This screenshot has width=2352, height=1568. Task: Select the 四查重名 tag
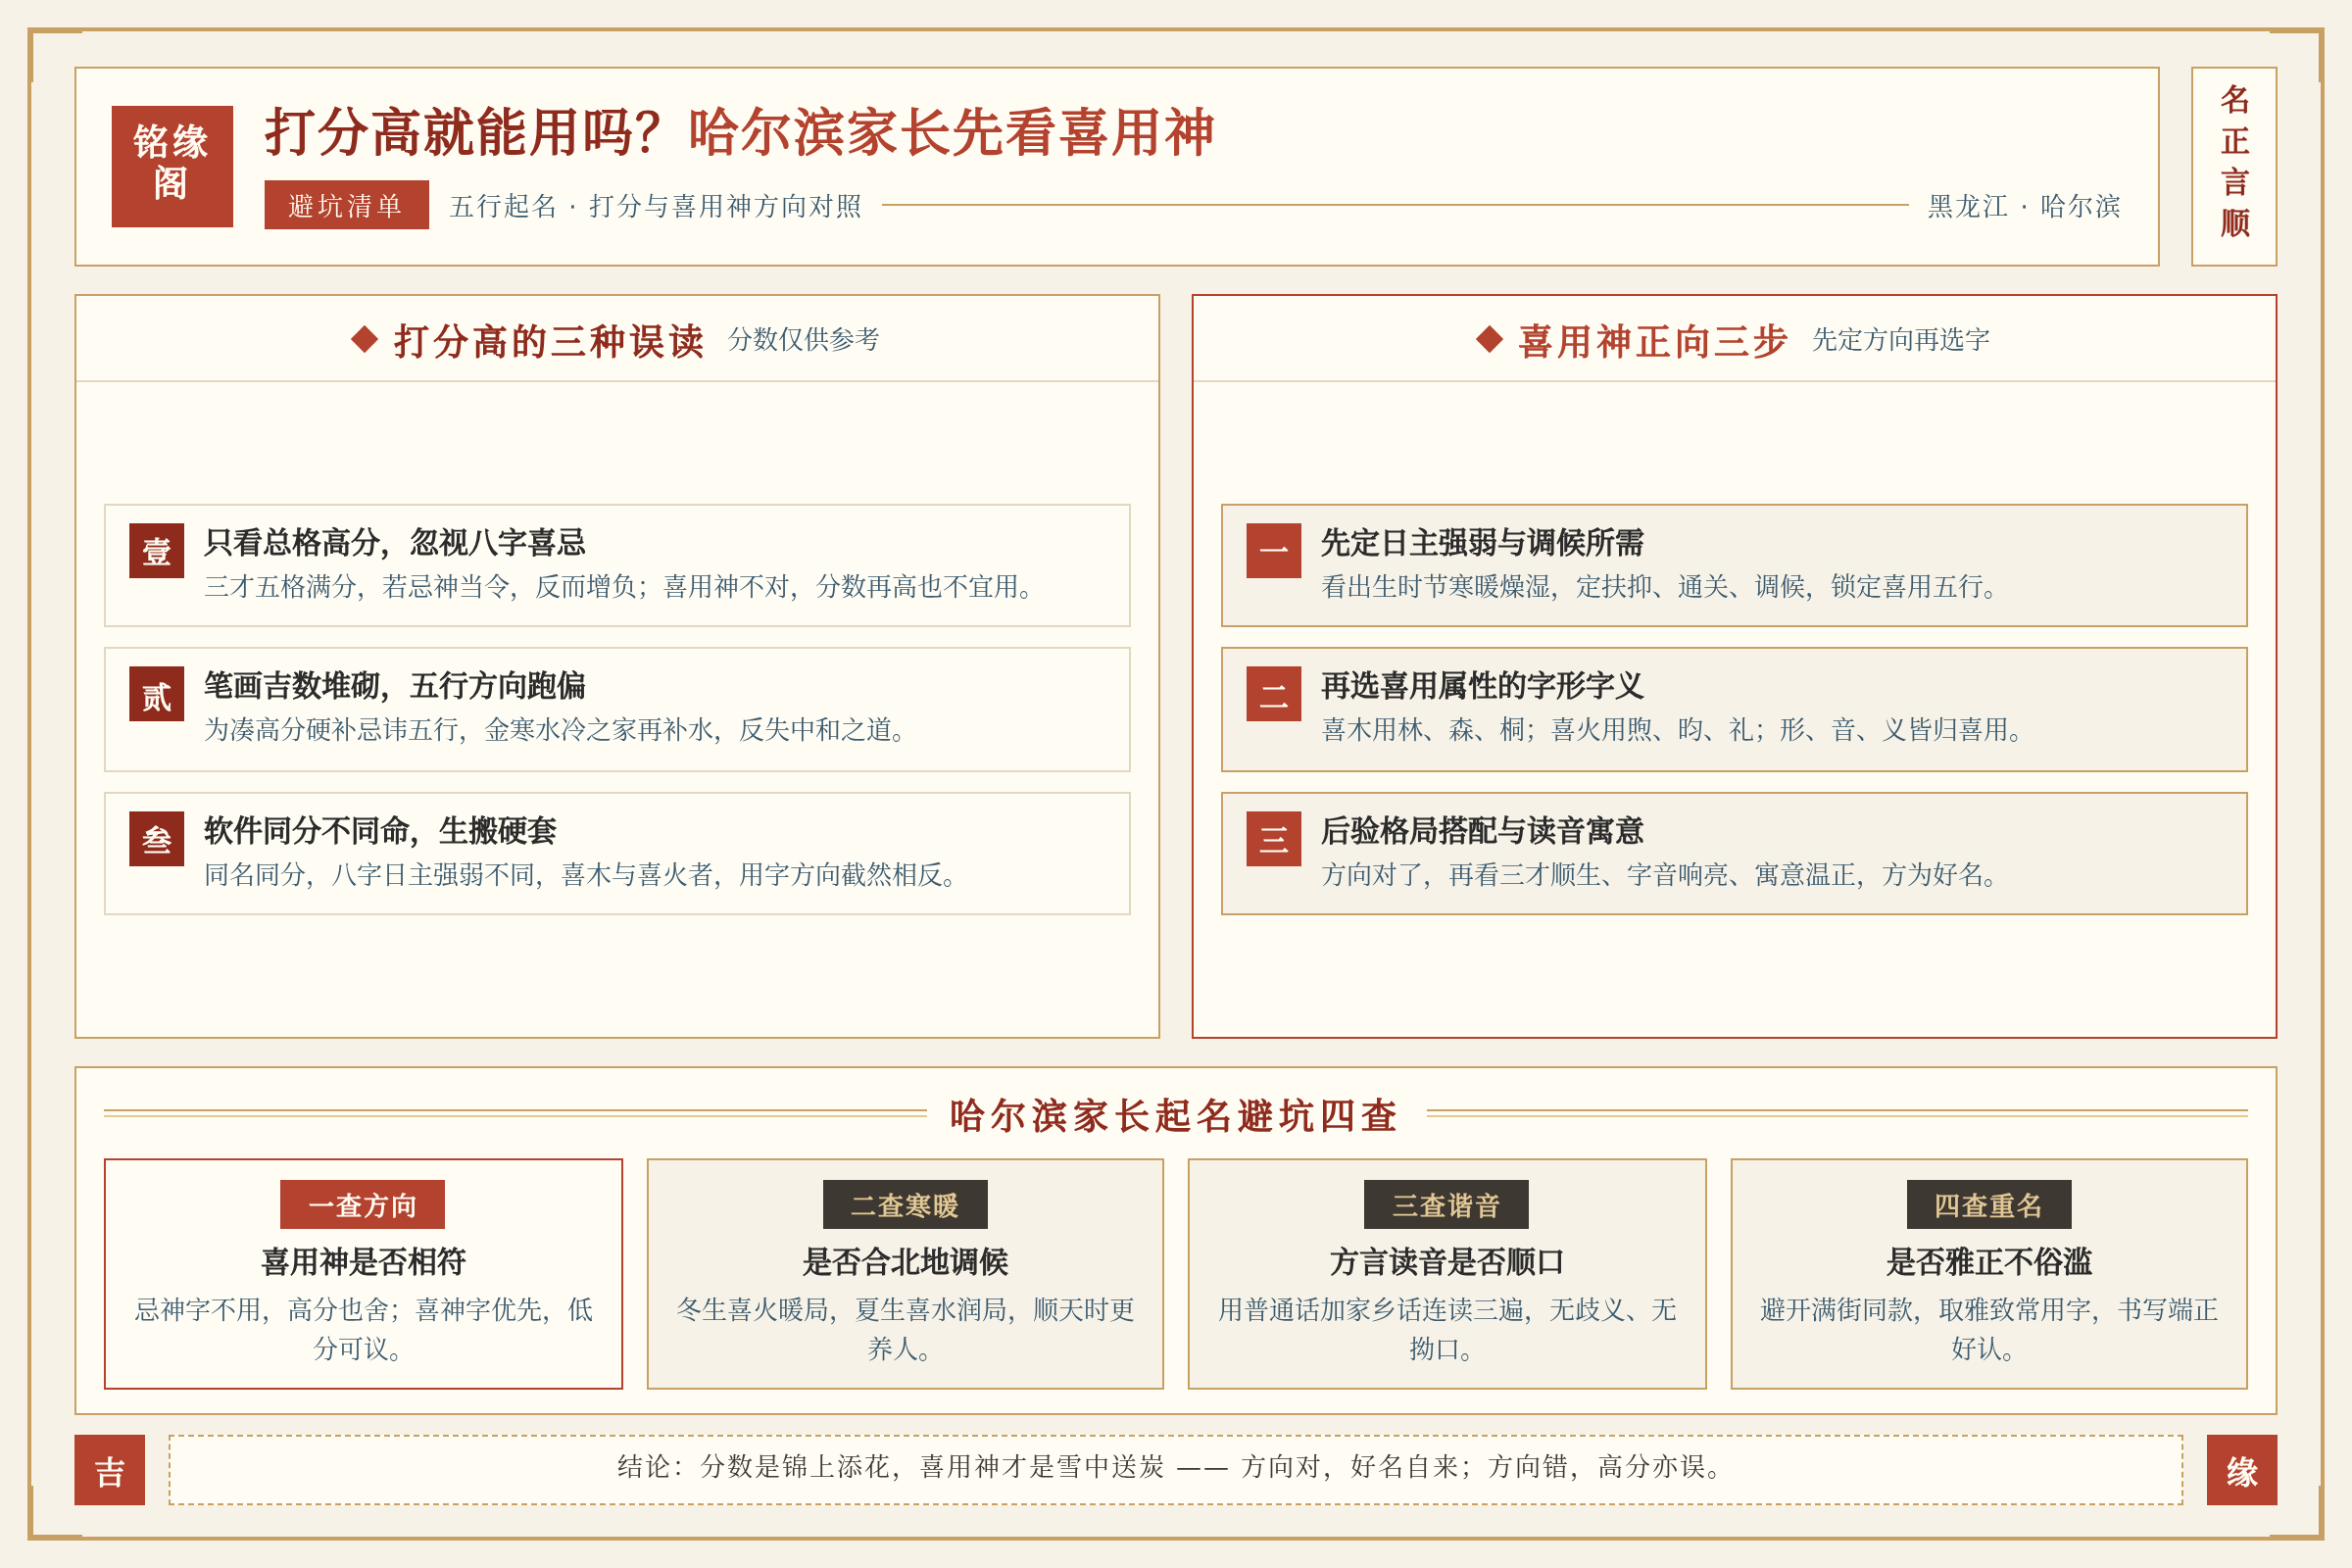[x=1988, y=1204]
